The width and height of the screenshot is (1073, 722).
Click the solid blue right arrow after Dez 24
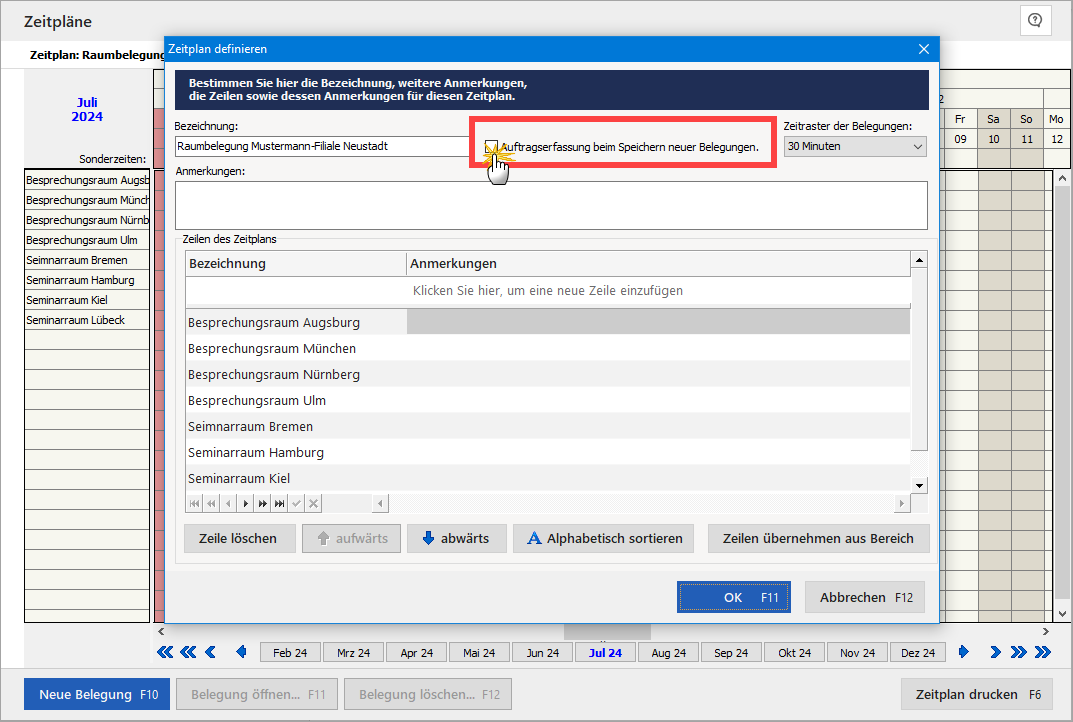point(964,653)
